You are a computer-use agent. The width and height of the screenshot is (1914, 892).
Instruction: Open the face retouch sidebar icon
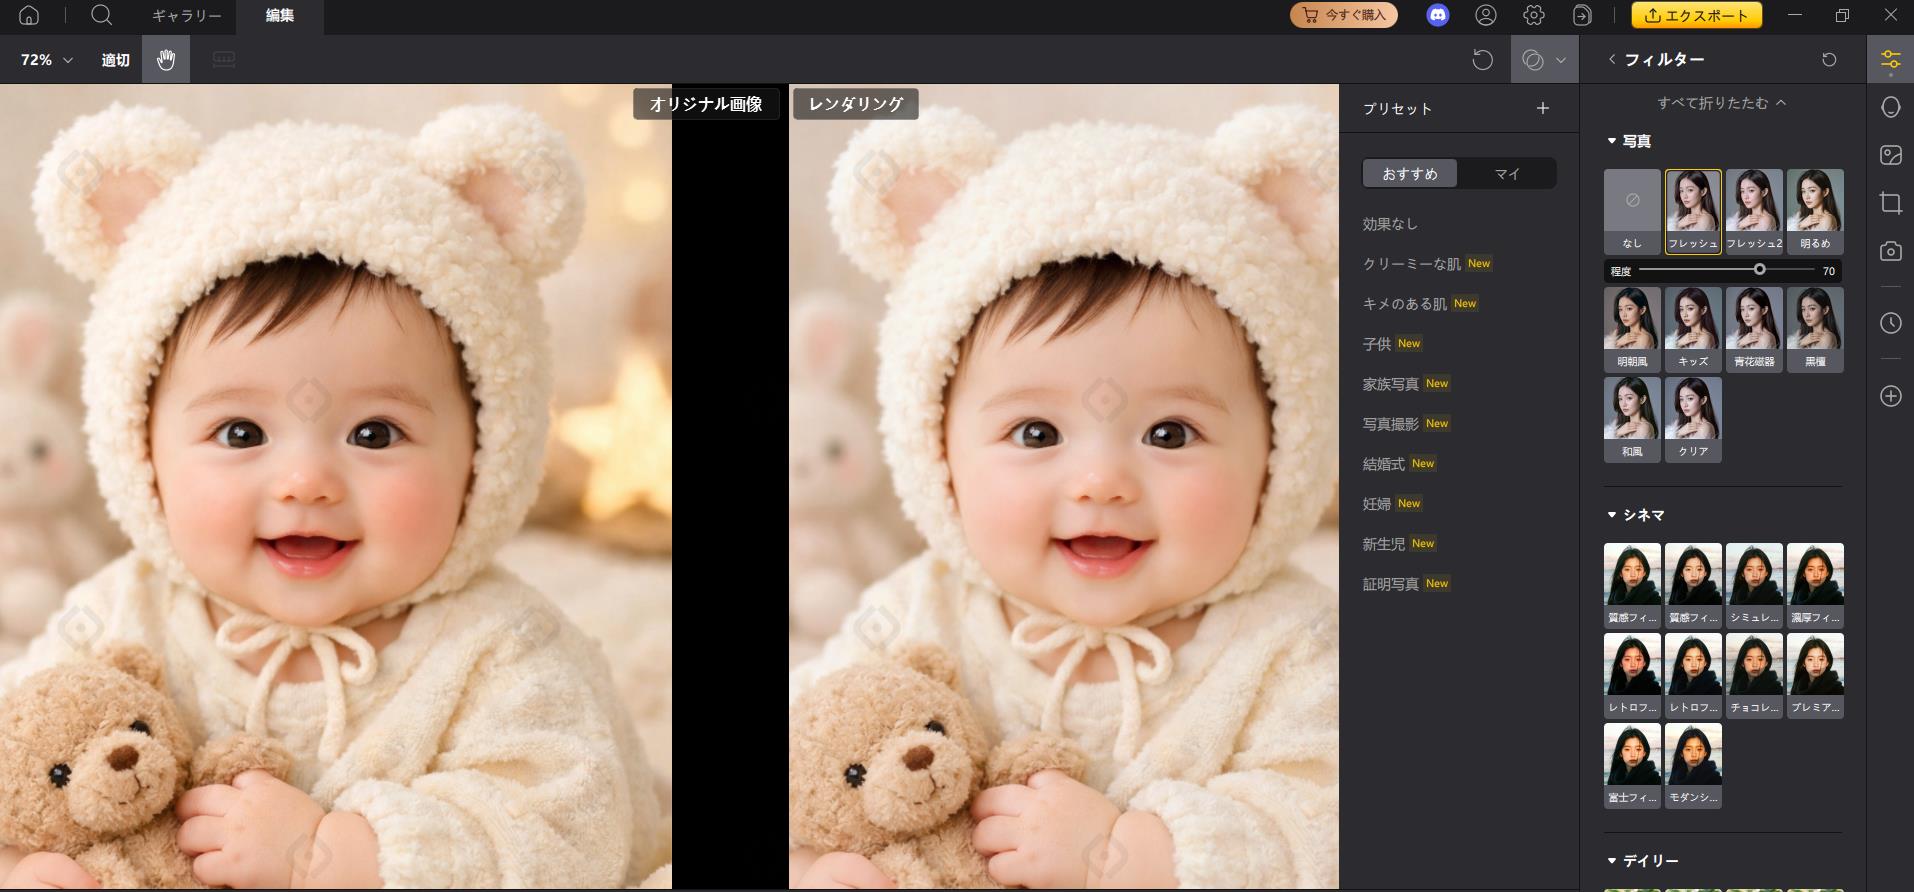[1890, 107]
